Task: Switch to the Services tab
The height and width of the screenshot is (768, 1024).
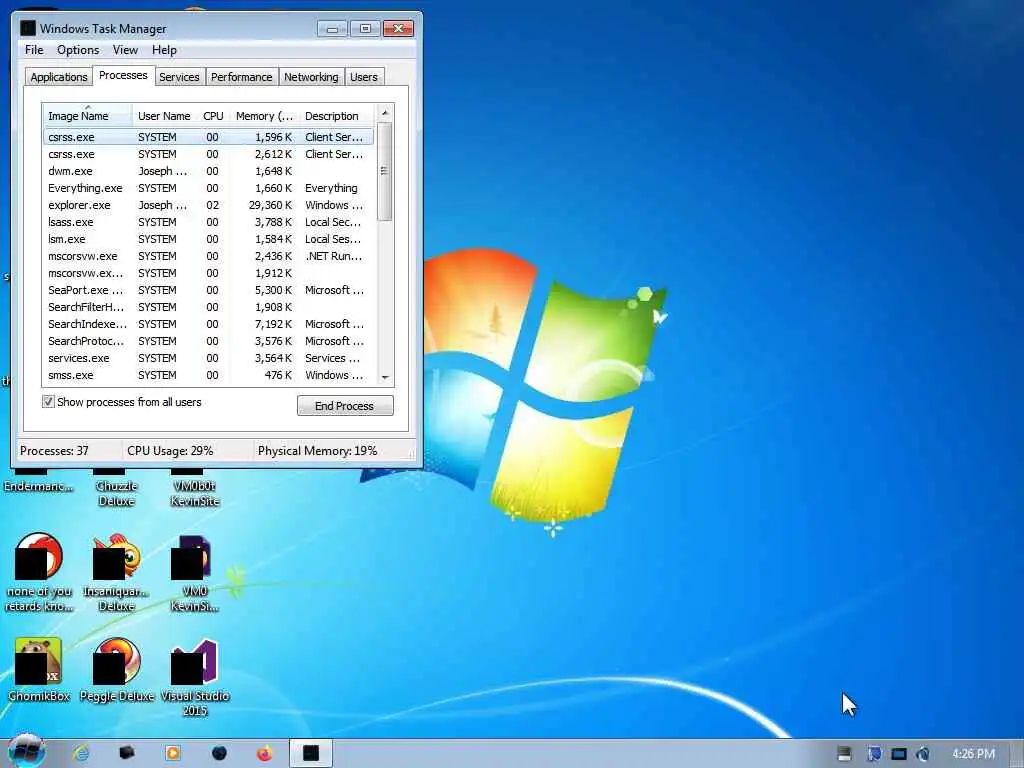Action: click(x=179, y=77)
